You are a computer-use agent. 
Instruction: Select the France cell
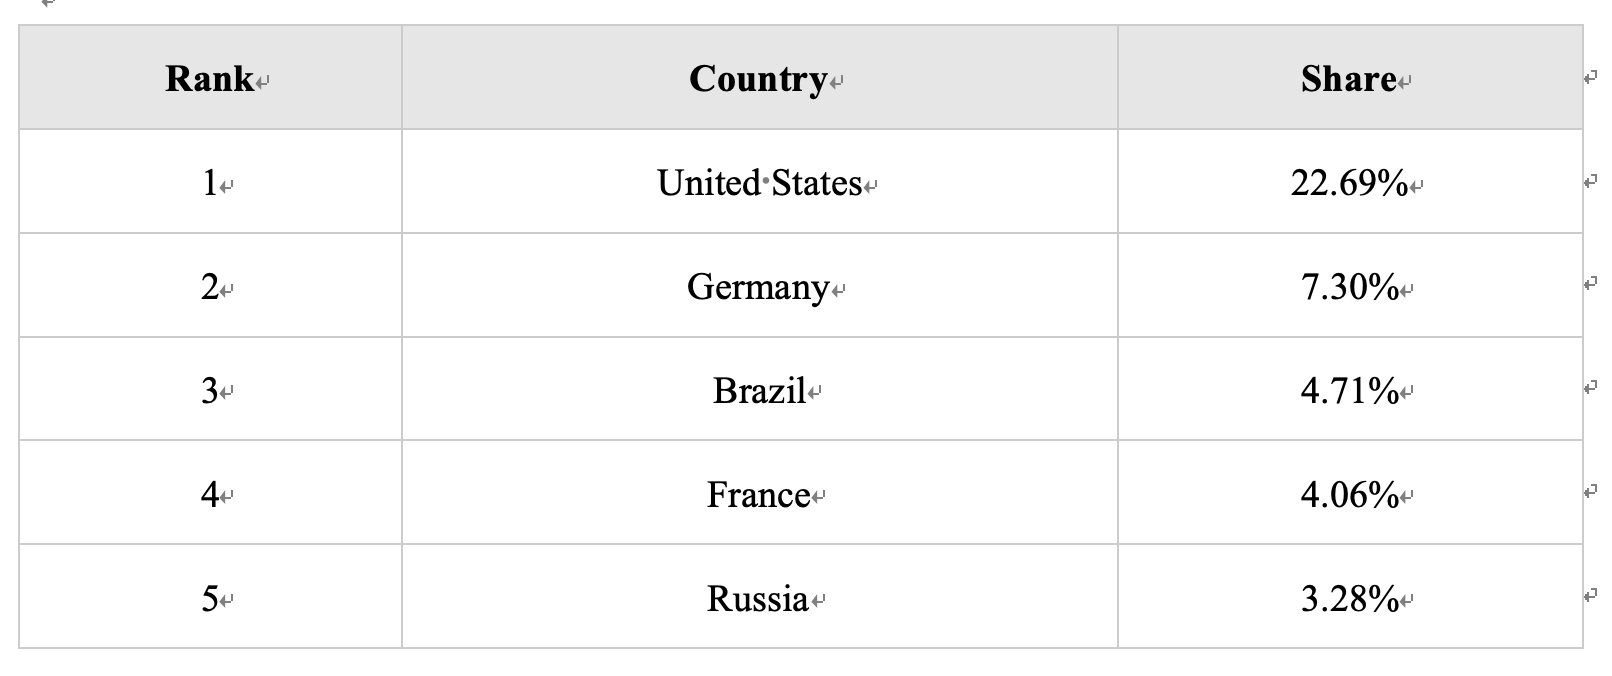(x=760, y=493)
